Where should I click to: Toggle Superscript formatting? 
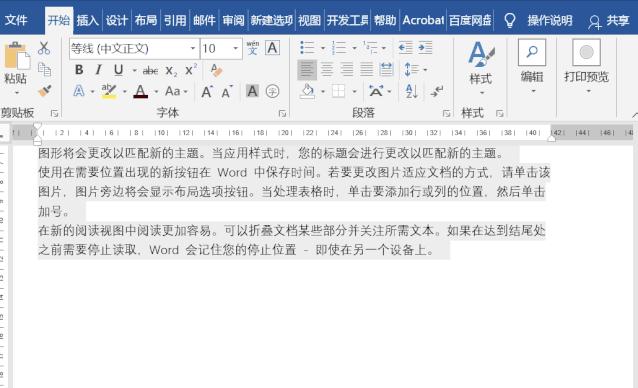coord(190,70)
